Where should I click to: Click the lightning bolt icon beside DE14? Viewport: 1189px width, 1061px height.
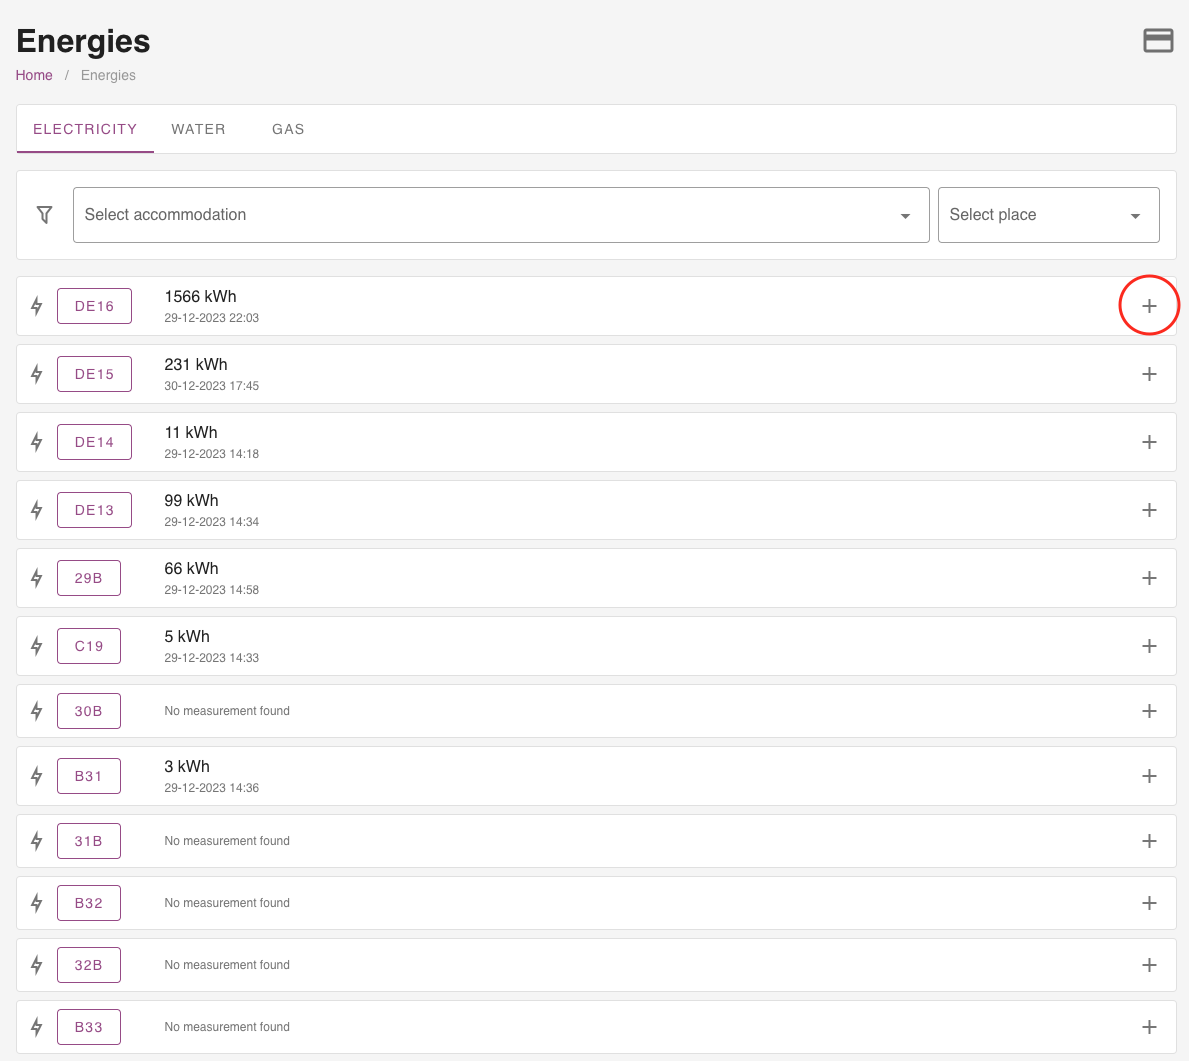36,442
